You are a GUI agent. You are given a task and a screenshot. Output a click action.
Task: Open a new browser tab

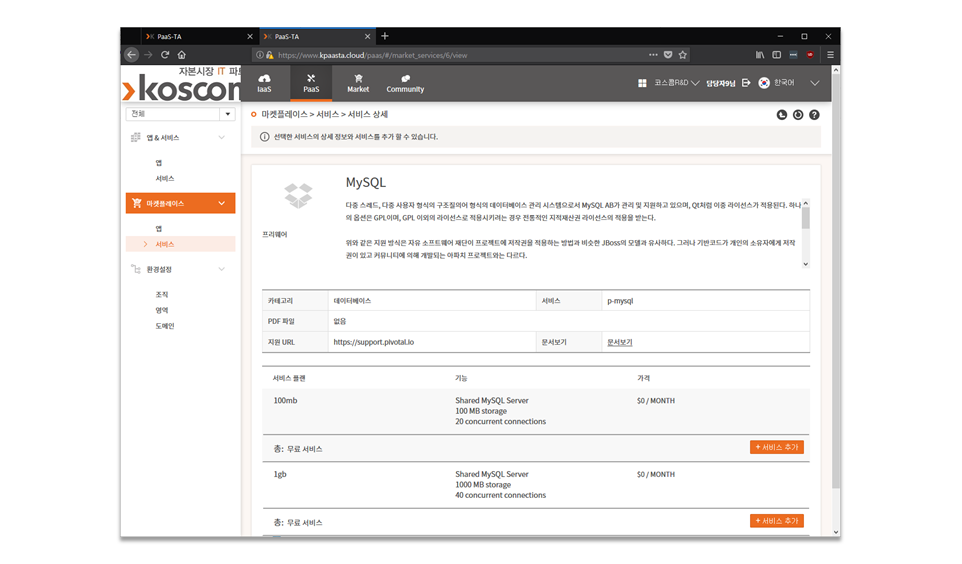click(385, 36)
